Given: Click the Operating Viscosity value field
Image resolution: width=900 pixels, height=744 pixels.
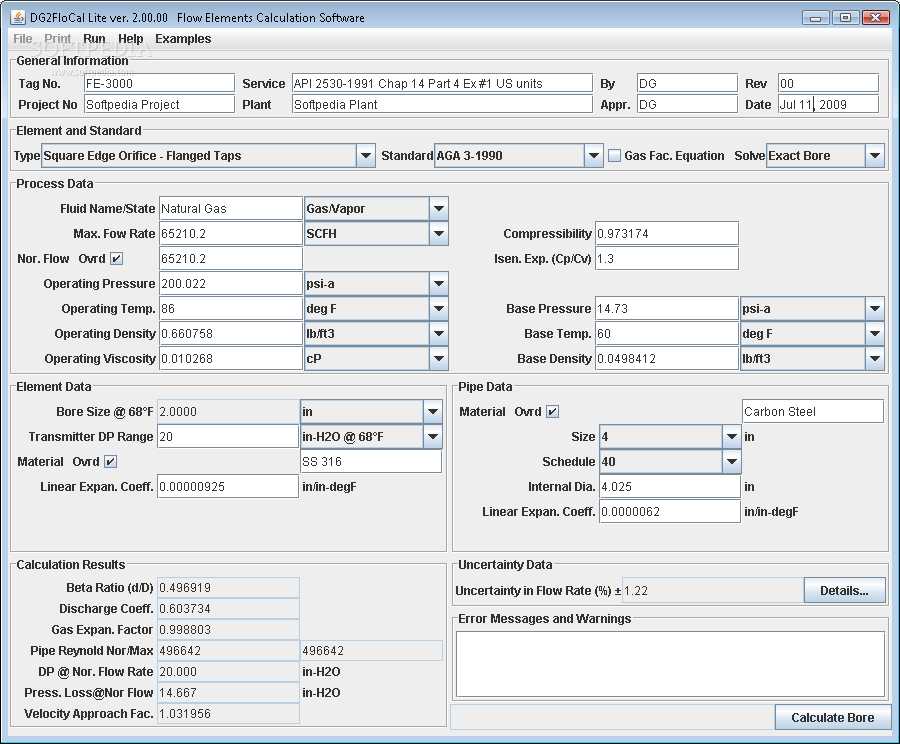Looking at the screenshot, I should (x=231, y=359).
